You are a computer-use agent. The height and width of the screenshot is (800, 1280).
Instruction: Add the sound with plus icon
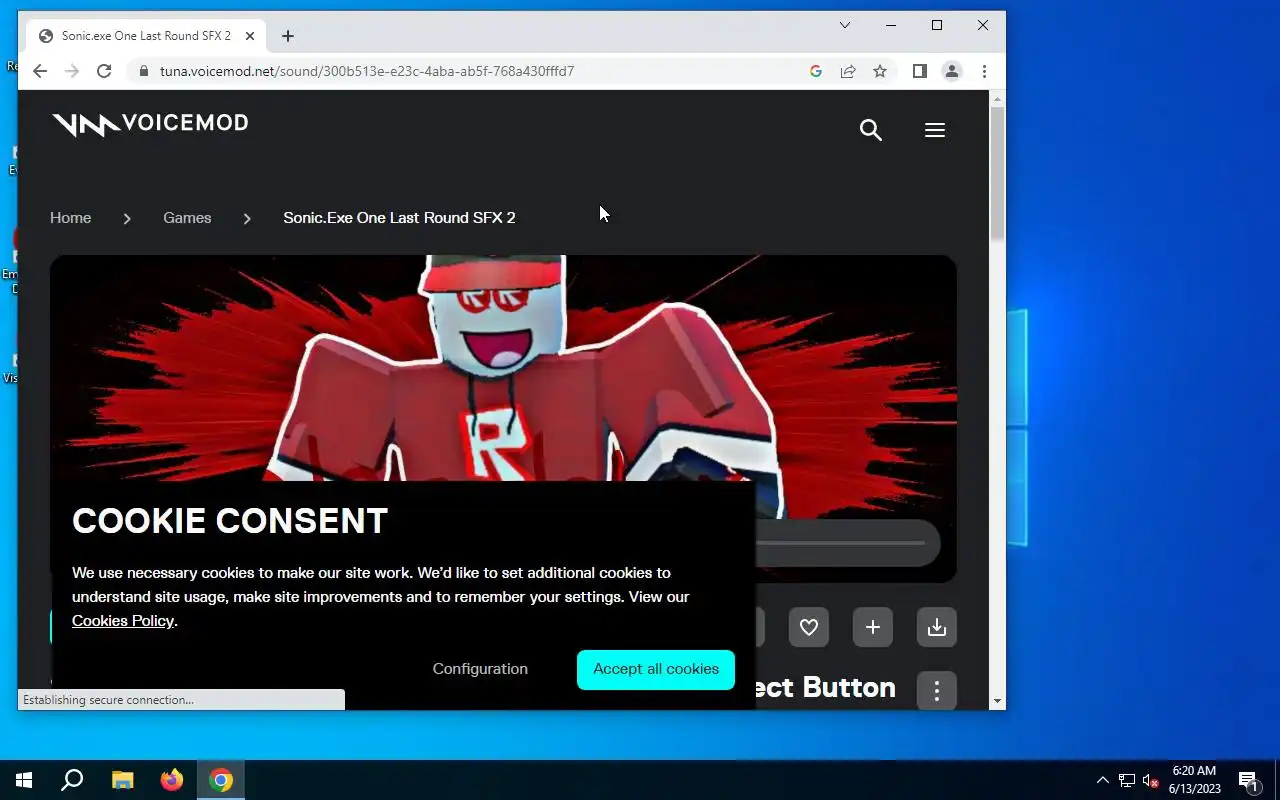click(873, 627)
